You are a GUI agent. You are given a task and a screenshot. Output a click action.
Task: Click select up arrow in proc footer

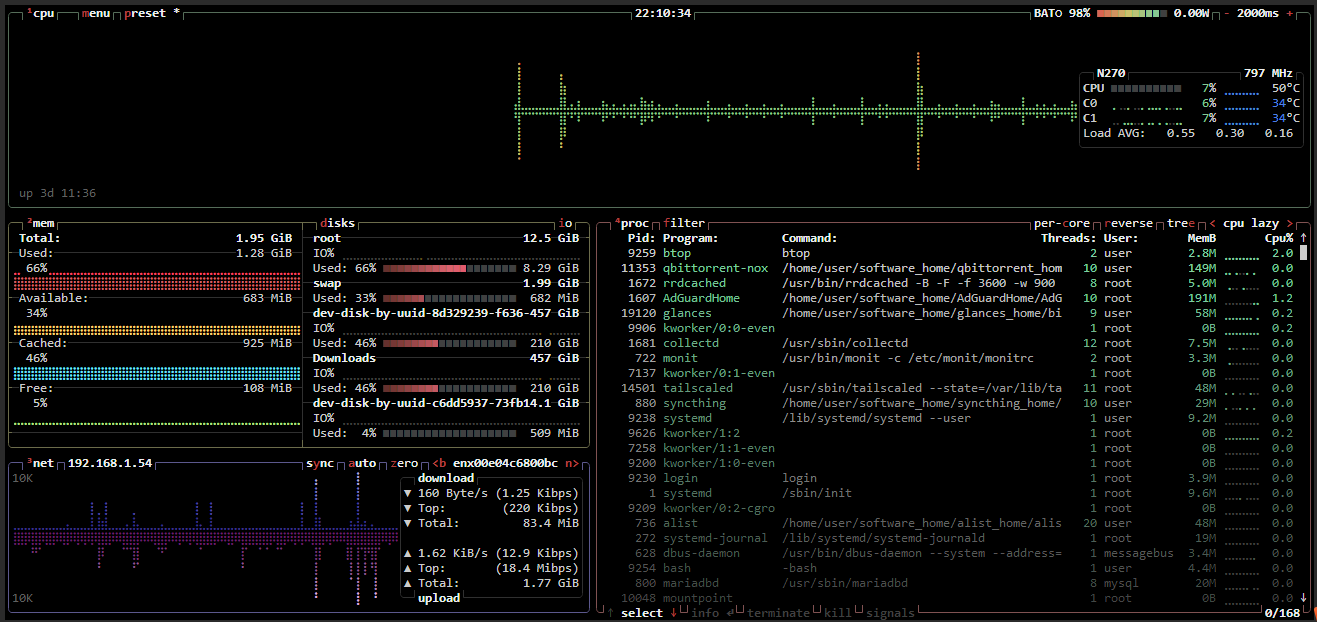click(610, 613)
